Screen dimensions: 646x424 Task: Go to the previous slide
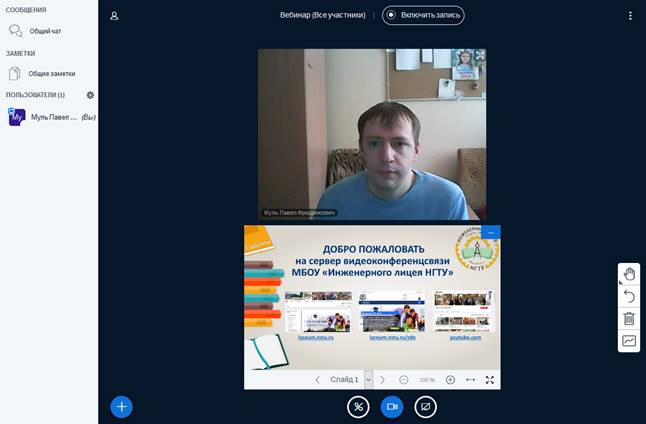click(318, 380)
